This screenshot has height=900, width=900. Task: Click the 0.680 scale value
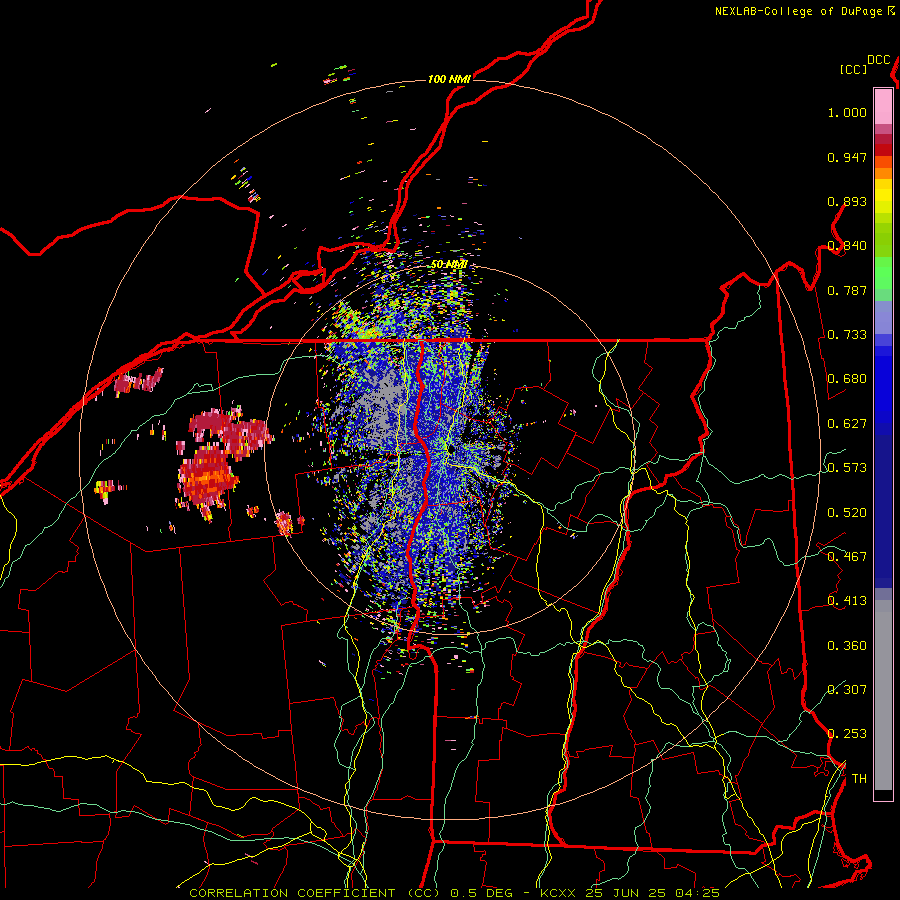(847, 379)
